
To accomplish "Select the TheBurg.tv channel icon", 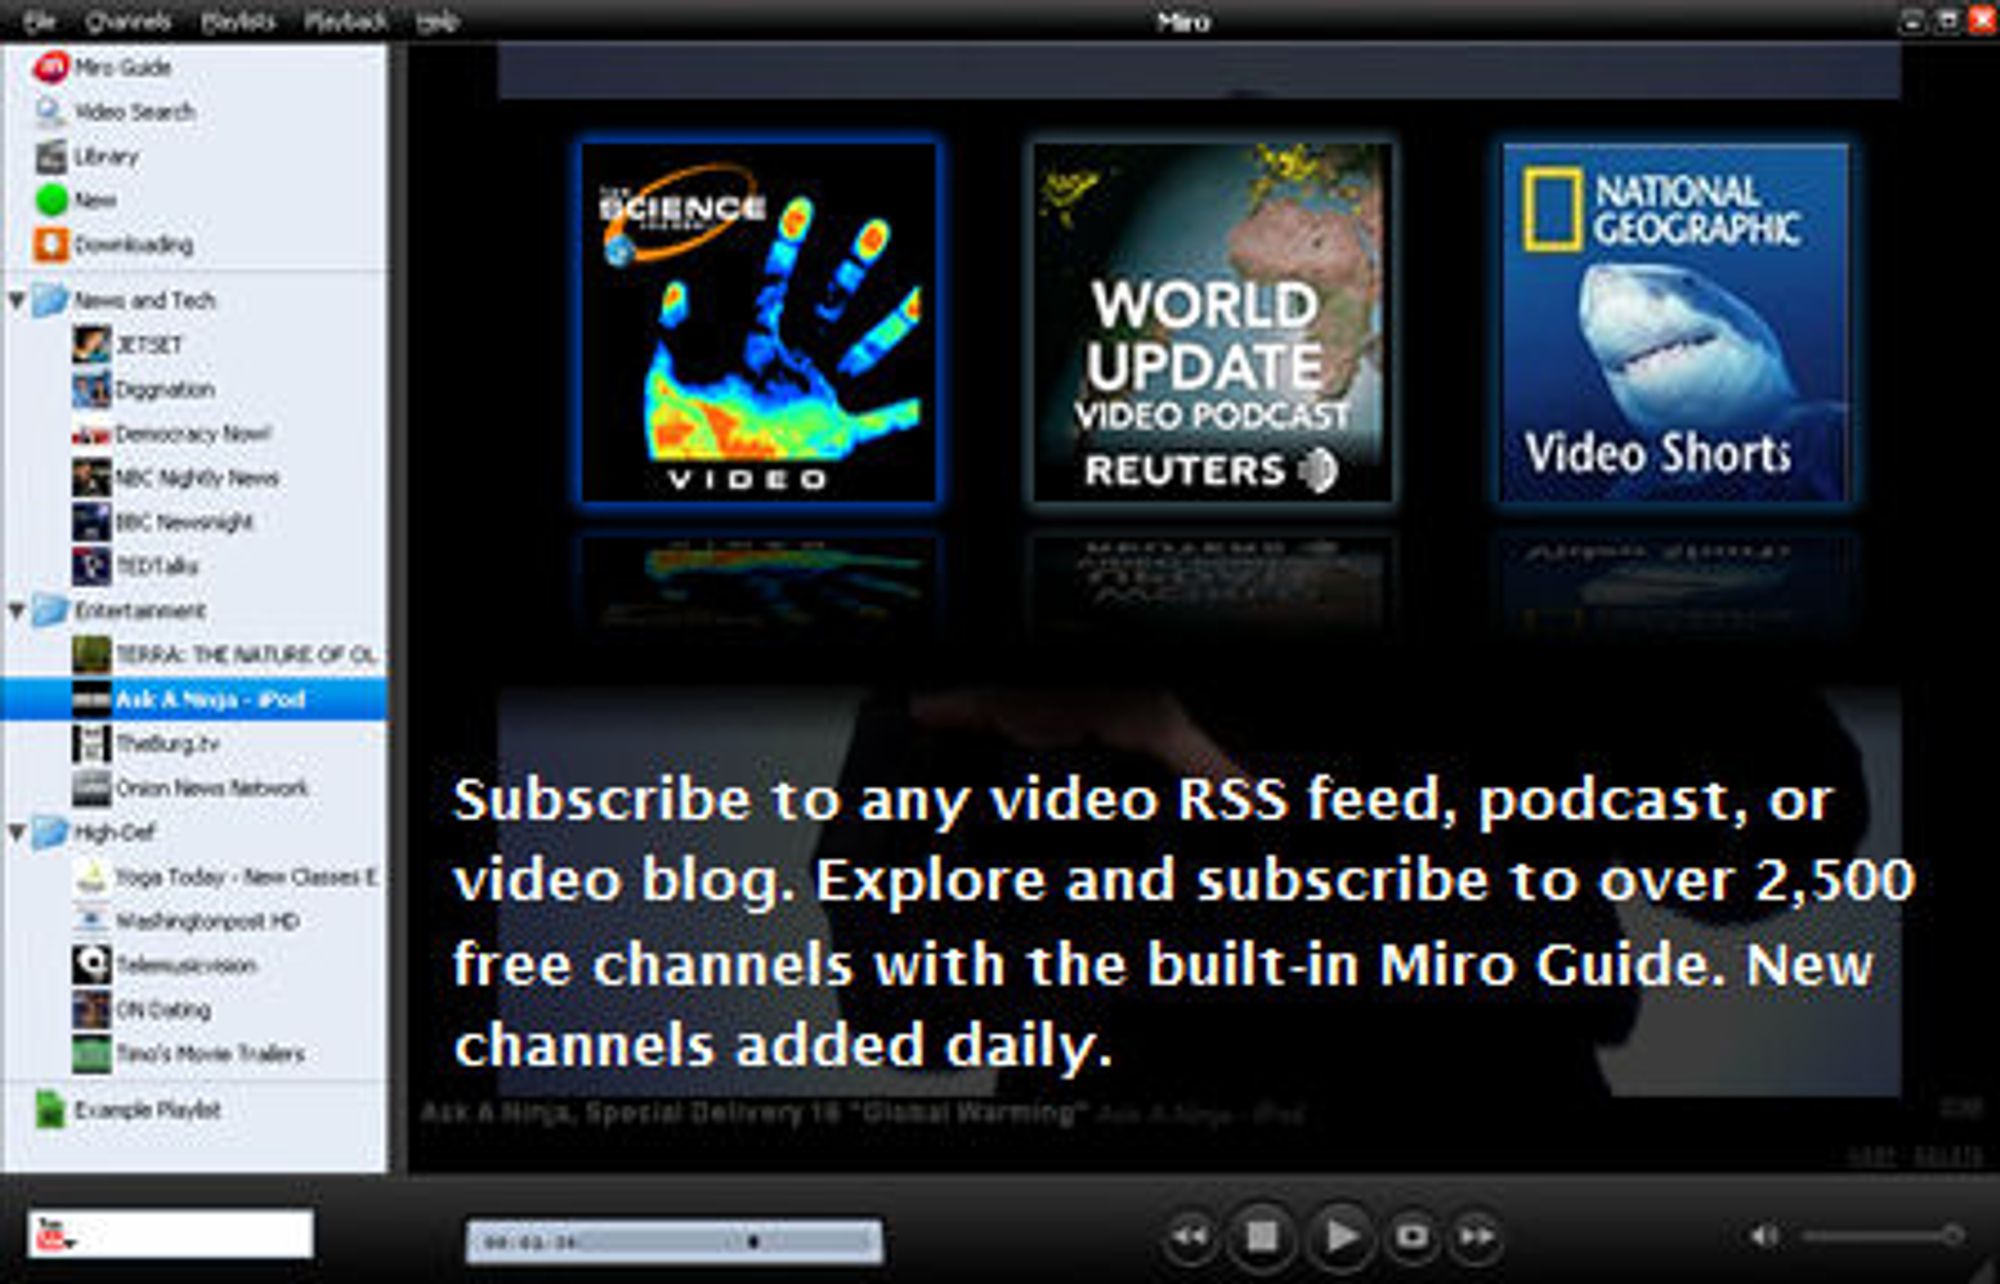I will point(91,743).
